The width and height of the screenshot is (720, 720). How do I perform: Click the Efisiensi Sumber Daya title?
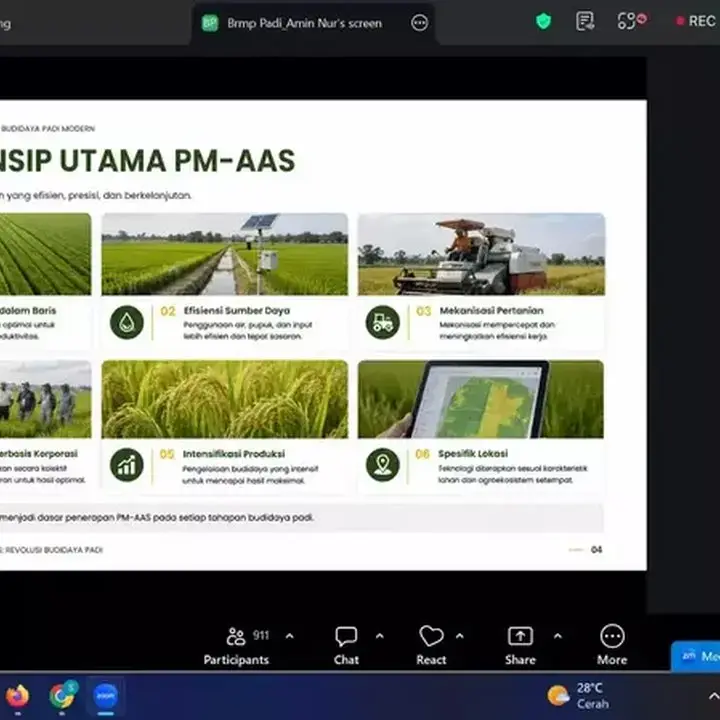click(x=237, y=310)
